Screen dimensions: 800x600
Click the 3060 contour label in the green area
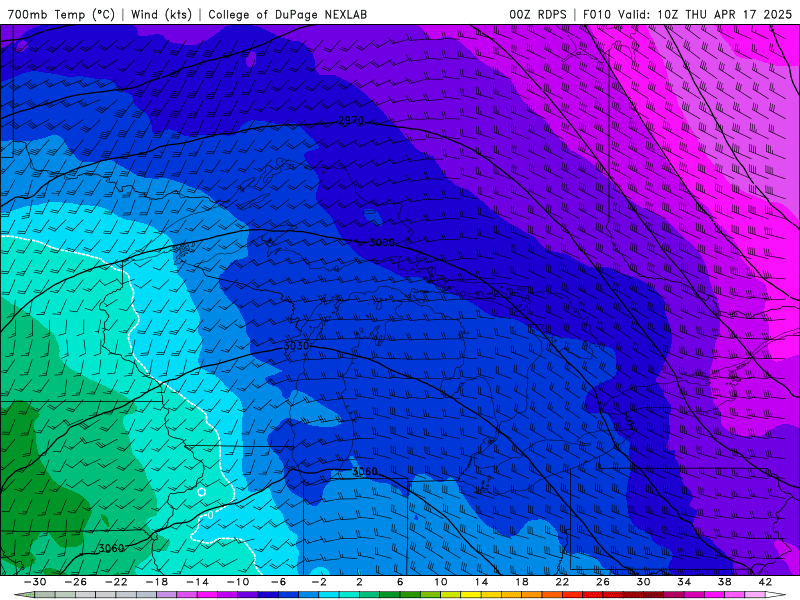coord(111,548)
